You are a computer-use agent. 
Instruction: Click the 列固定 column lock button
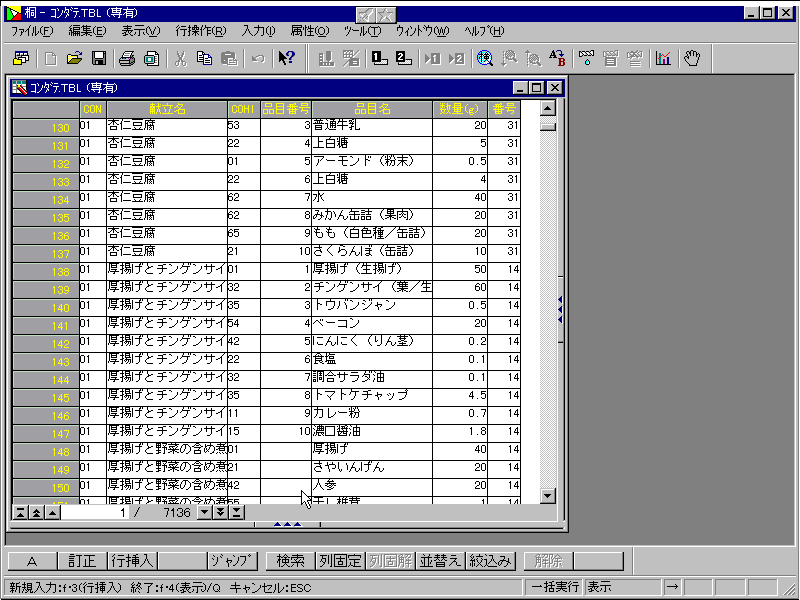[340, 561]
